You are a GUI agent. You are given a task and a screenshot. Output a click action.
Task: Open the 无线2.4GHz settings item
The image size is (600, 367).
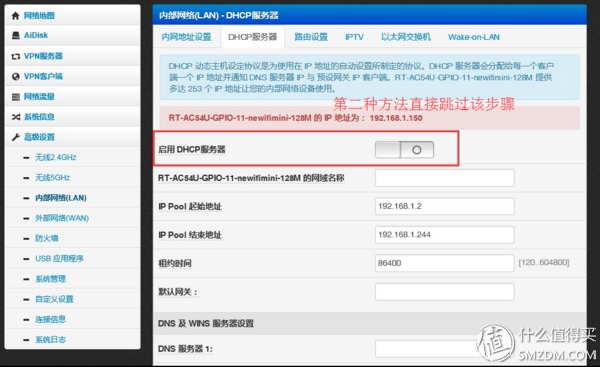click(55, 157)
